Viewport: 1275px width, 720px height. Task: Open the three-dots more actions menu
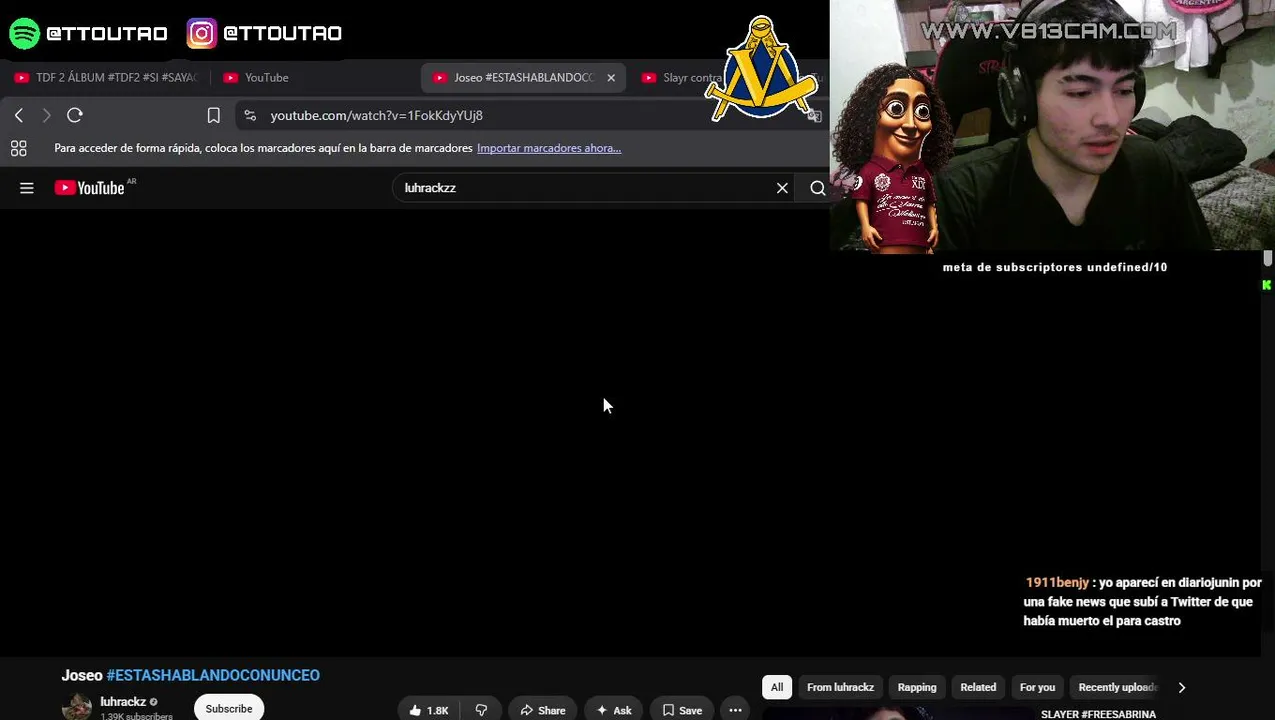735,710
